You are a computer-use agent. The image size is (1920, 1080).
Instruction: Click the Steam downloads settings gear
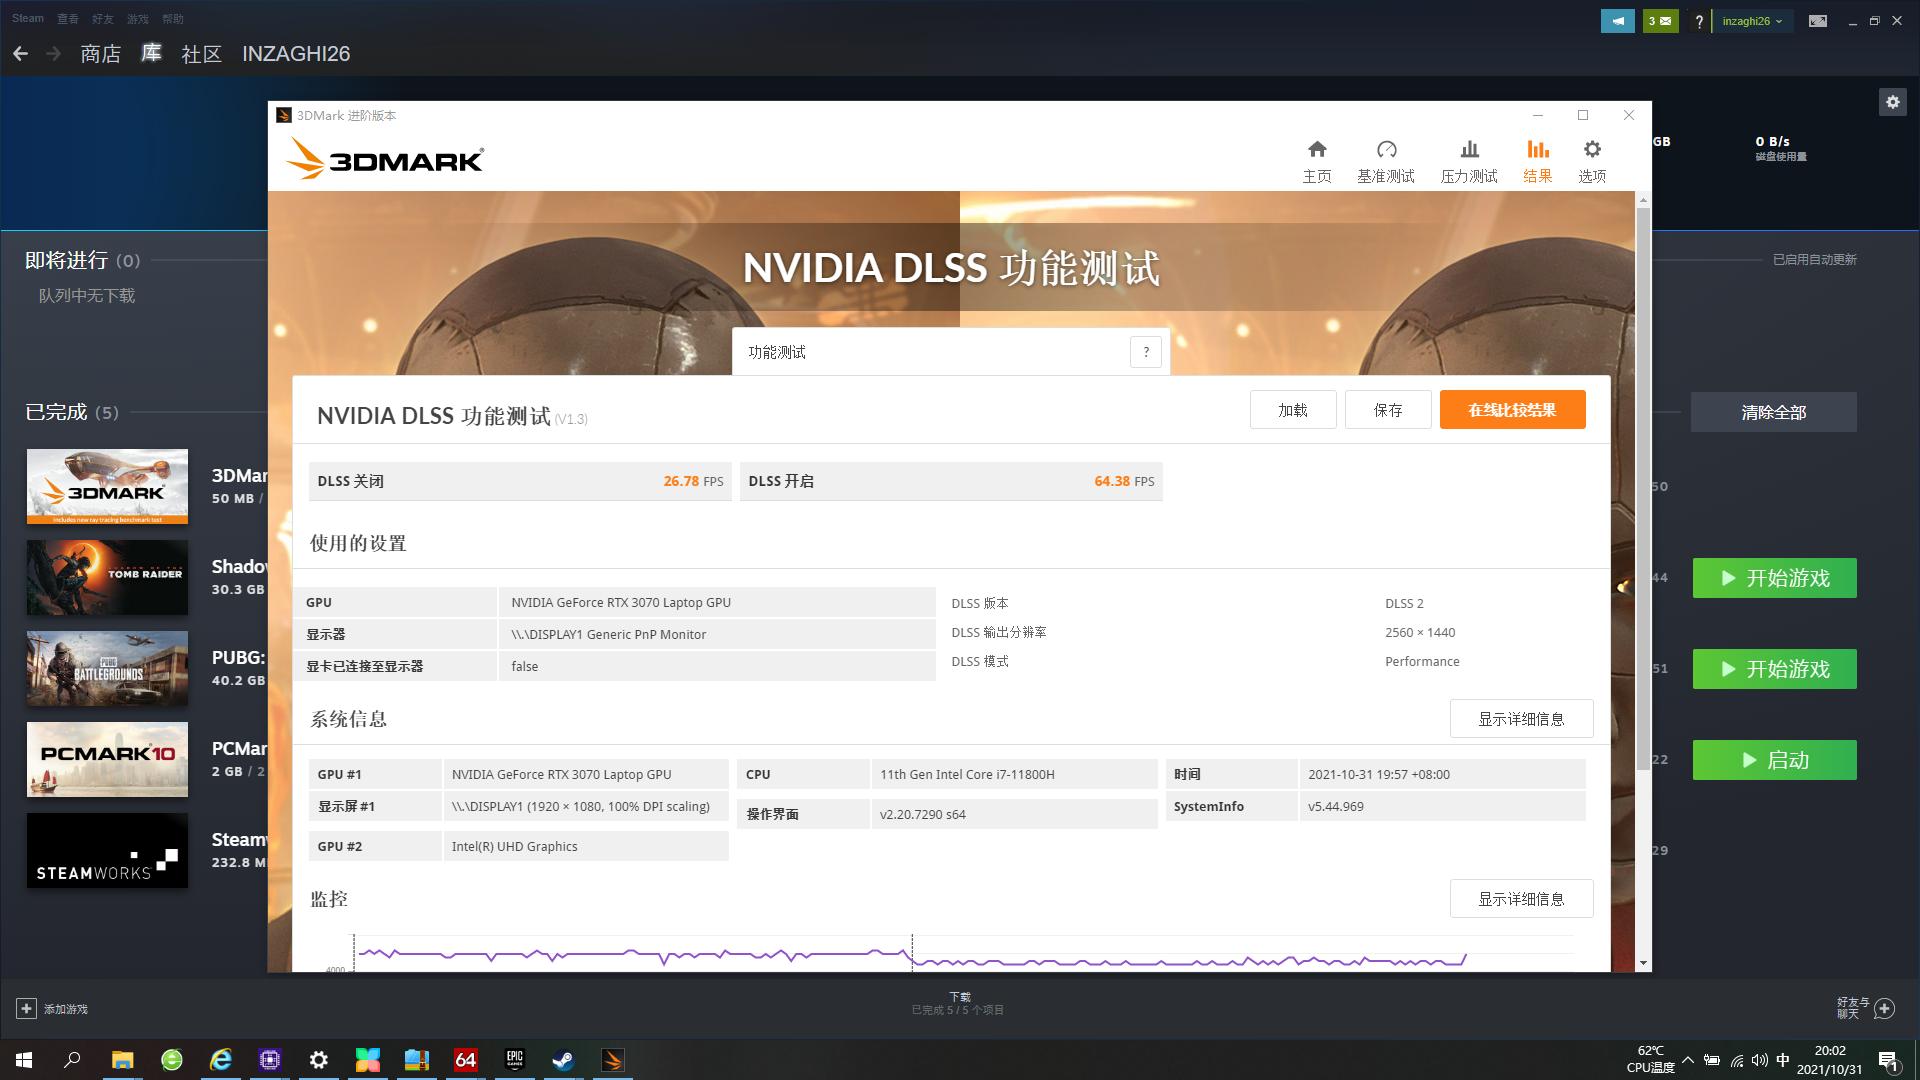[x=1893, y=101]
